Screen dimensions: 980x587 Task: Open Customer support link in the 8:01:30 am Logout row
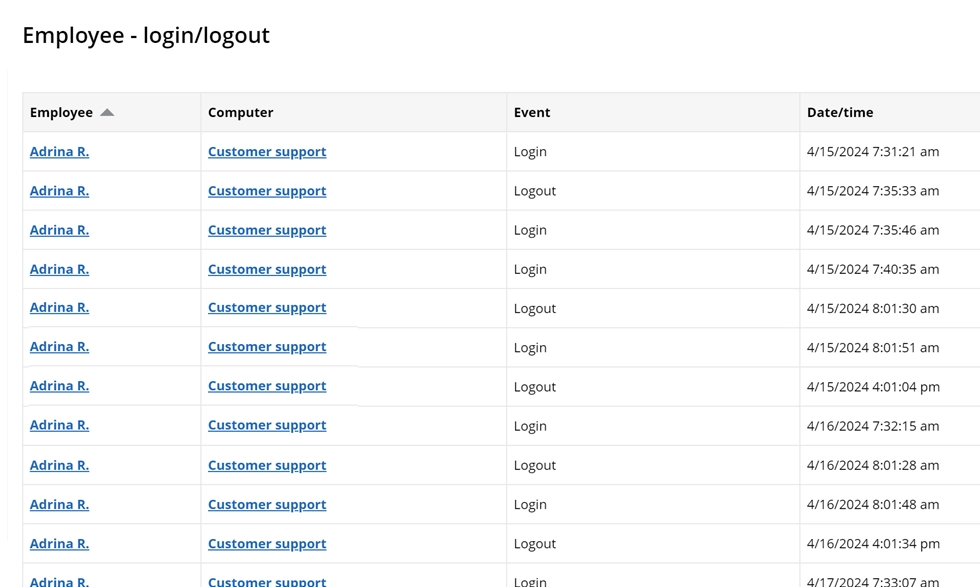tap(266, 307)
